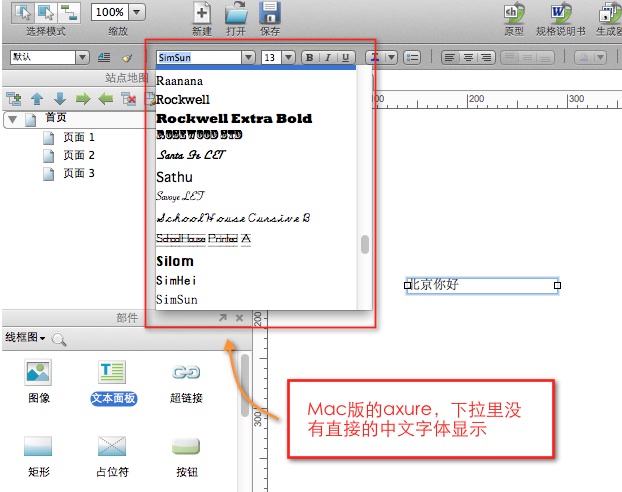This screenshot has height=492, width=622.
Task: Click the 原型 prototype icon
Action: [514, 13]
